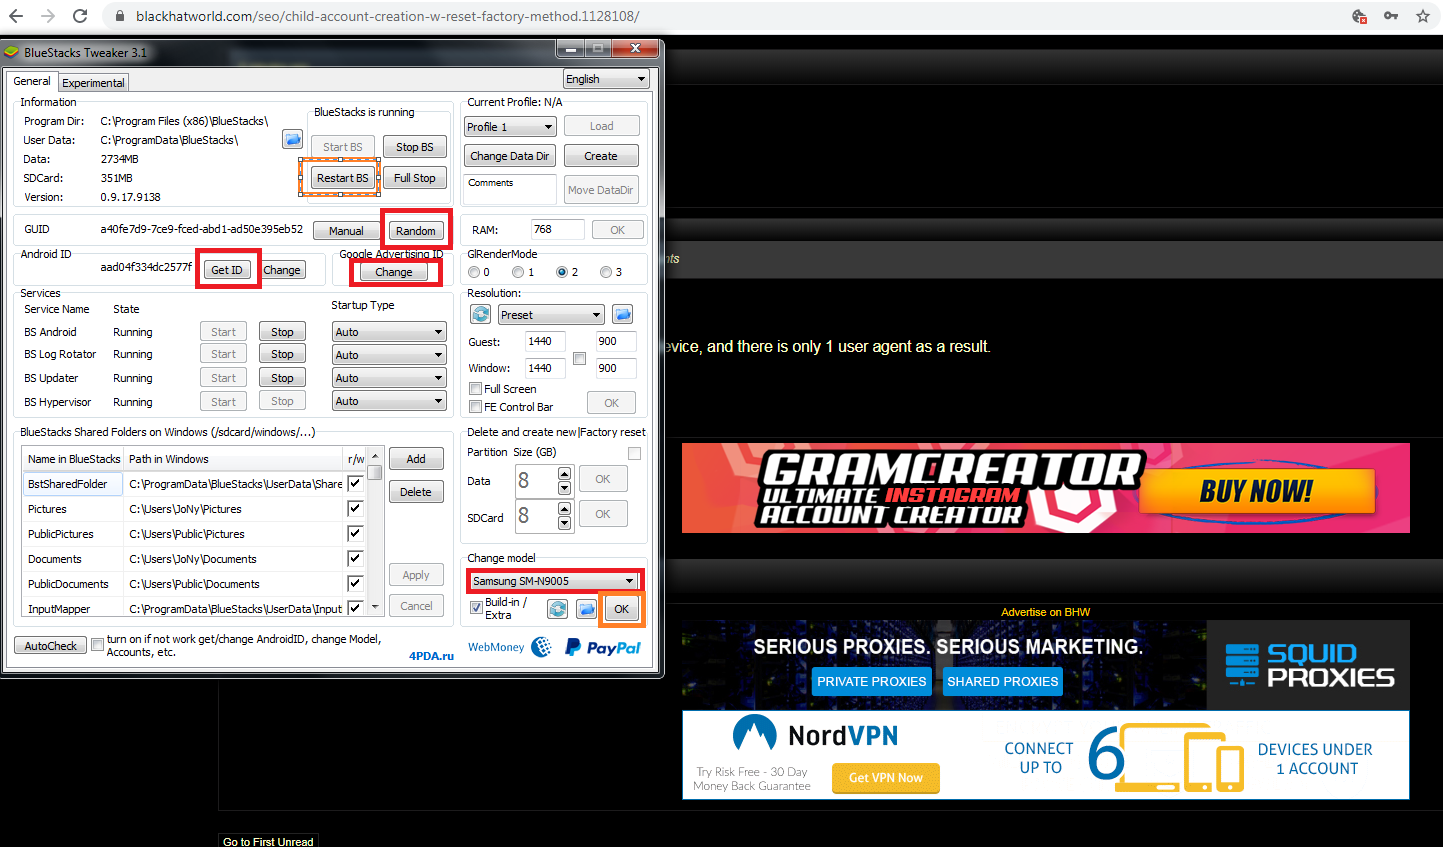The image size is (1443, 847).
Task: Open the Samsung SM-N9005 model dropdown
Action: [554, 581]
